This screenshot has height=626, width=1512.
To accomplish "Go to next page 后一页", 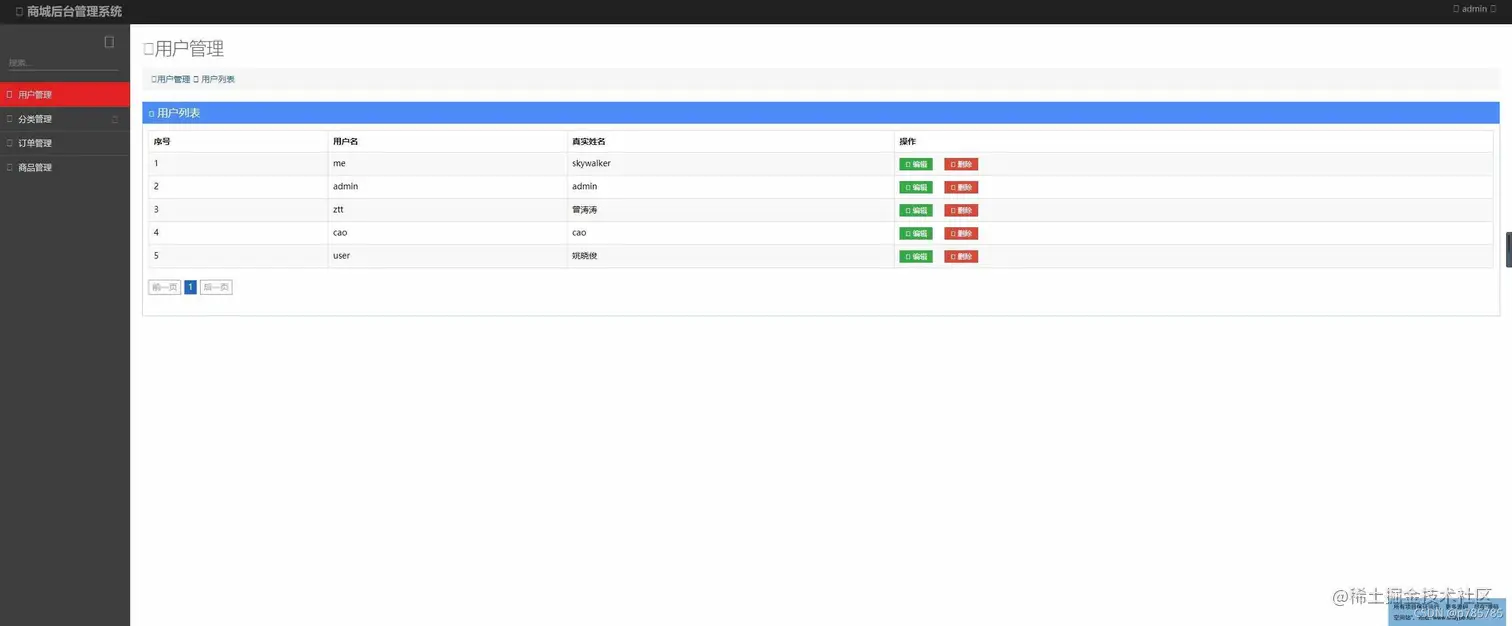I will (216, 287).
